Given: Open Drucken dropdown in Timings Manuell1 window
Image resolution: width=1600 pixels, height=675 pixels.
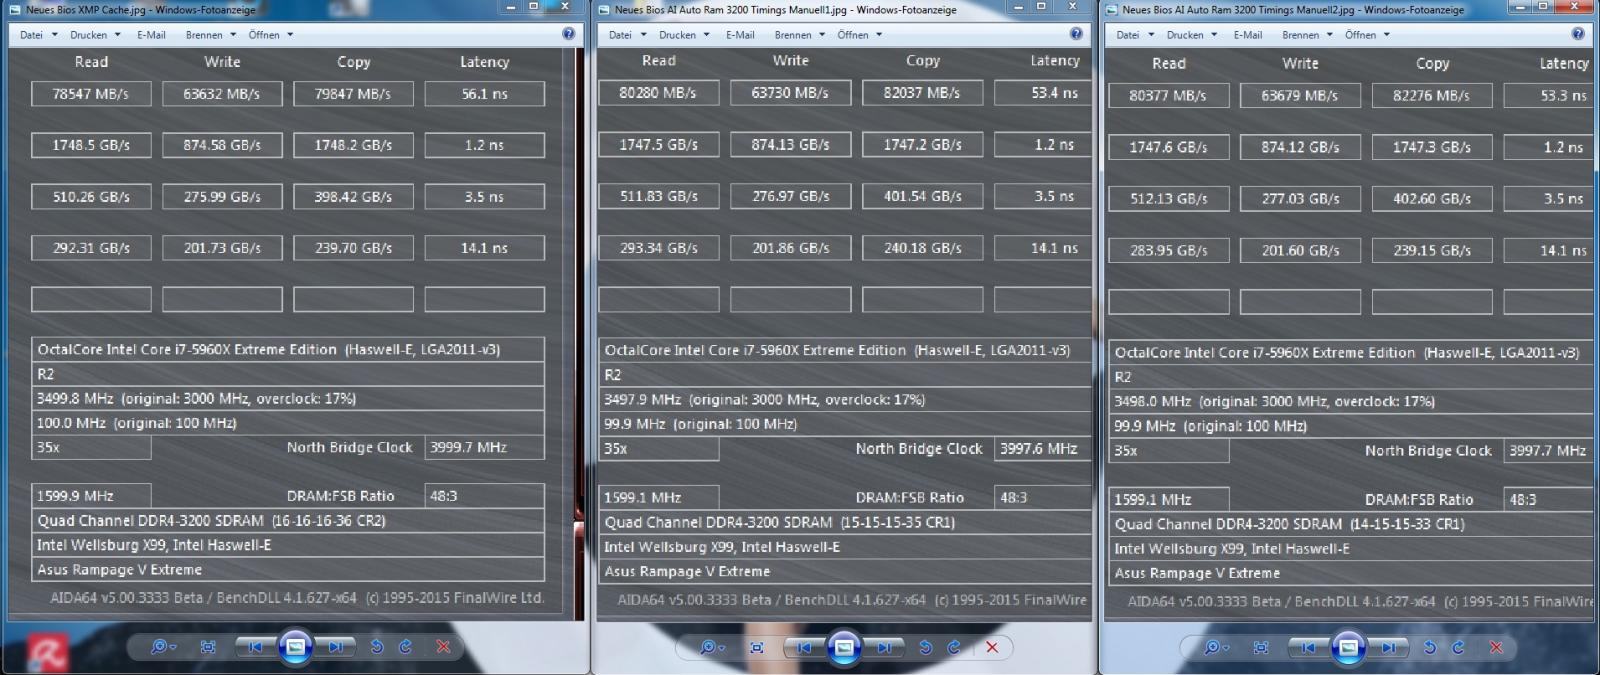Looking at the screenshot, I should click(x=684, y=35).
